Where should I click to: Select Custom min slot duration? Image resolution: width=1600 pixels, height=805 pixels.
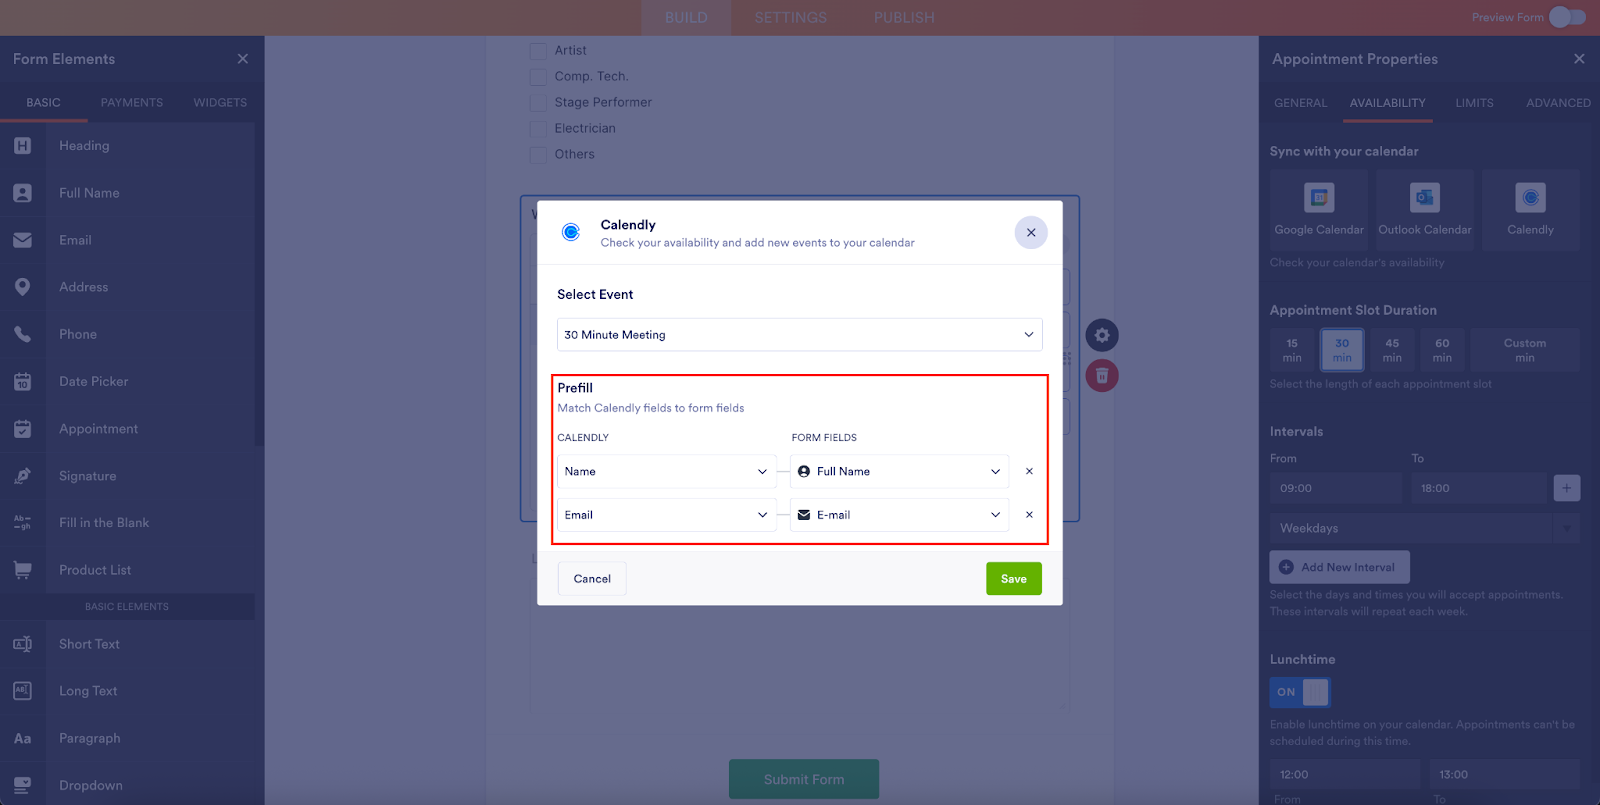[1525, 350]
